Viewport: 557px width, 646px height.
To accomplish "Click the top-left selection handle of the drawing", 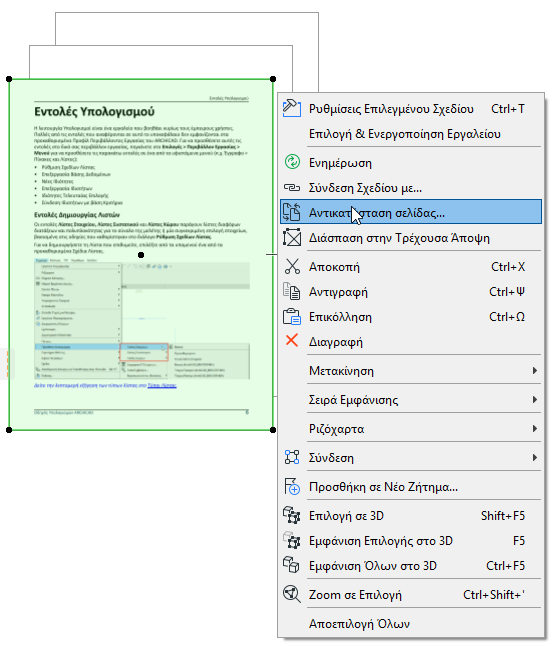I will [x=9, y=79].
